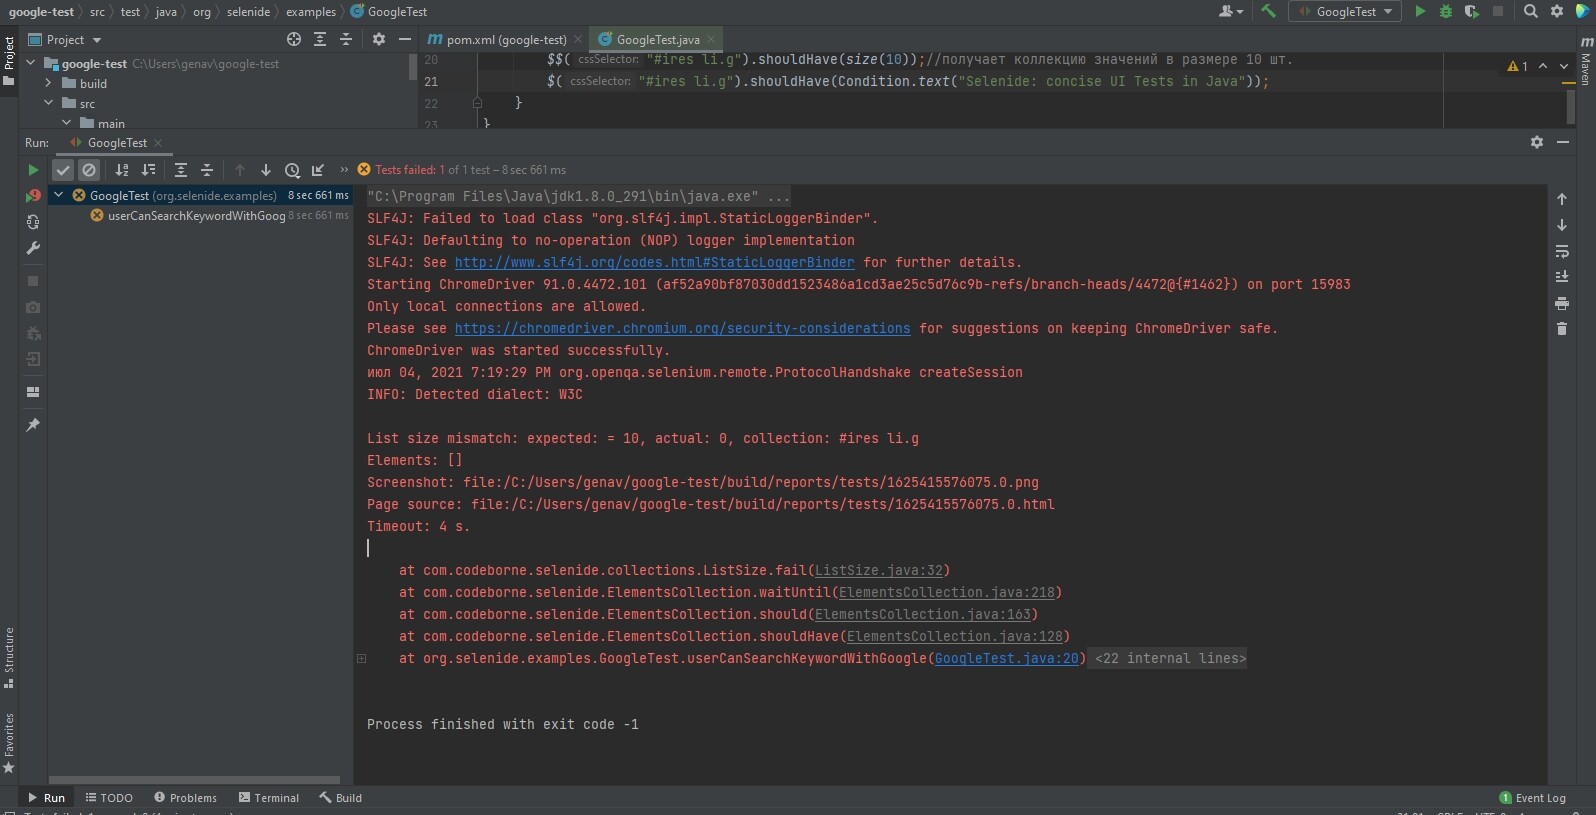Image resolution: width=1596 pixels, height=815 pixels.
Task: Expand all test result nodes
Action: coord(181,170)
